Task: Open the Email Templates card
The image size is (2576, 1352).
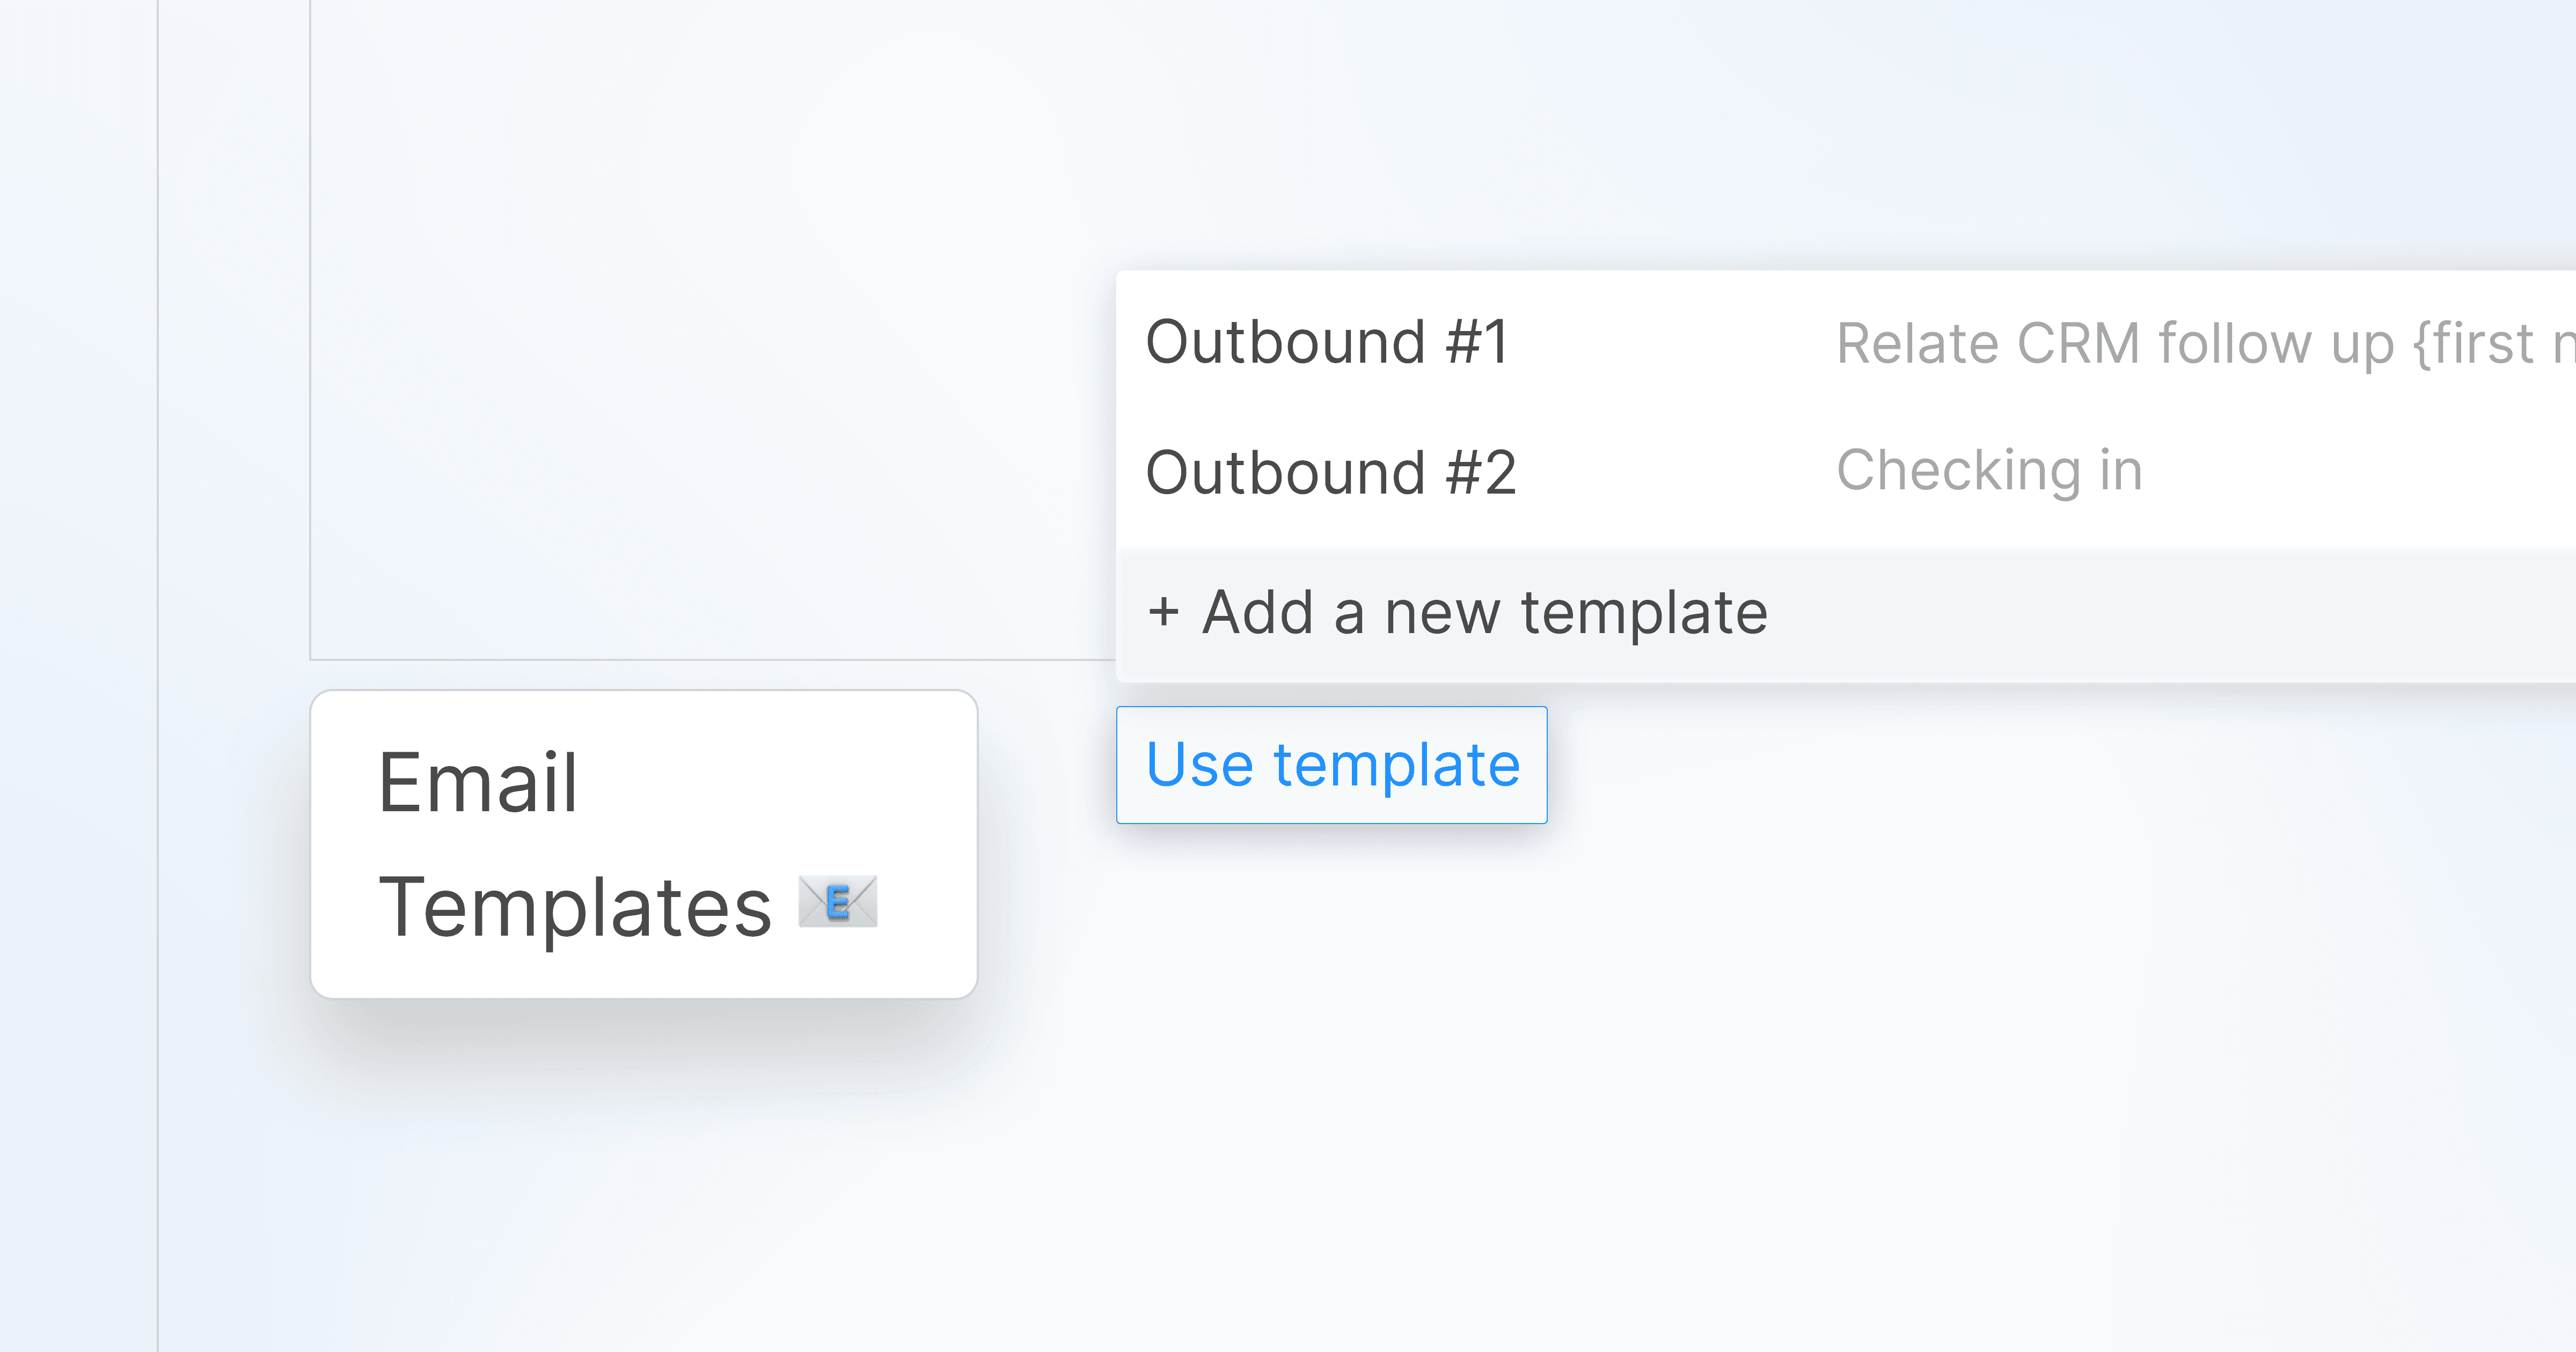Action: pos(643,843)
